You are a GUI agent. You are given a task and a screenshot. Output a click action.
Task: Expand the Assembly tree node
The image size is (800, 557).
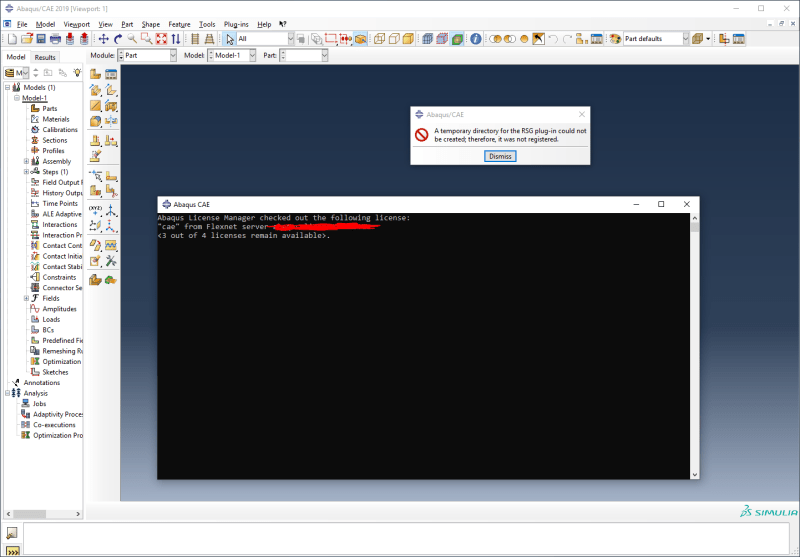[26, 161]
